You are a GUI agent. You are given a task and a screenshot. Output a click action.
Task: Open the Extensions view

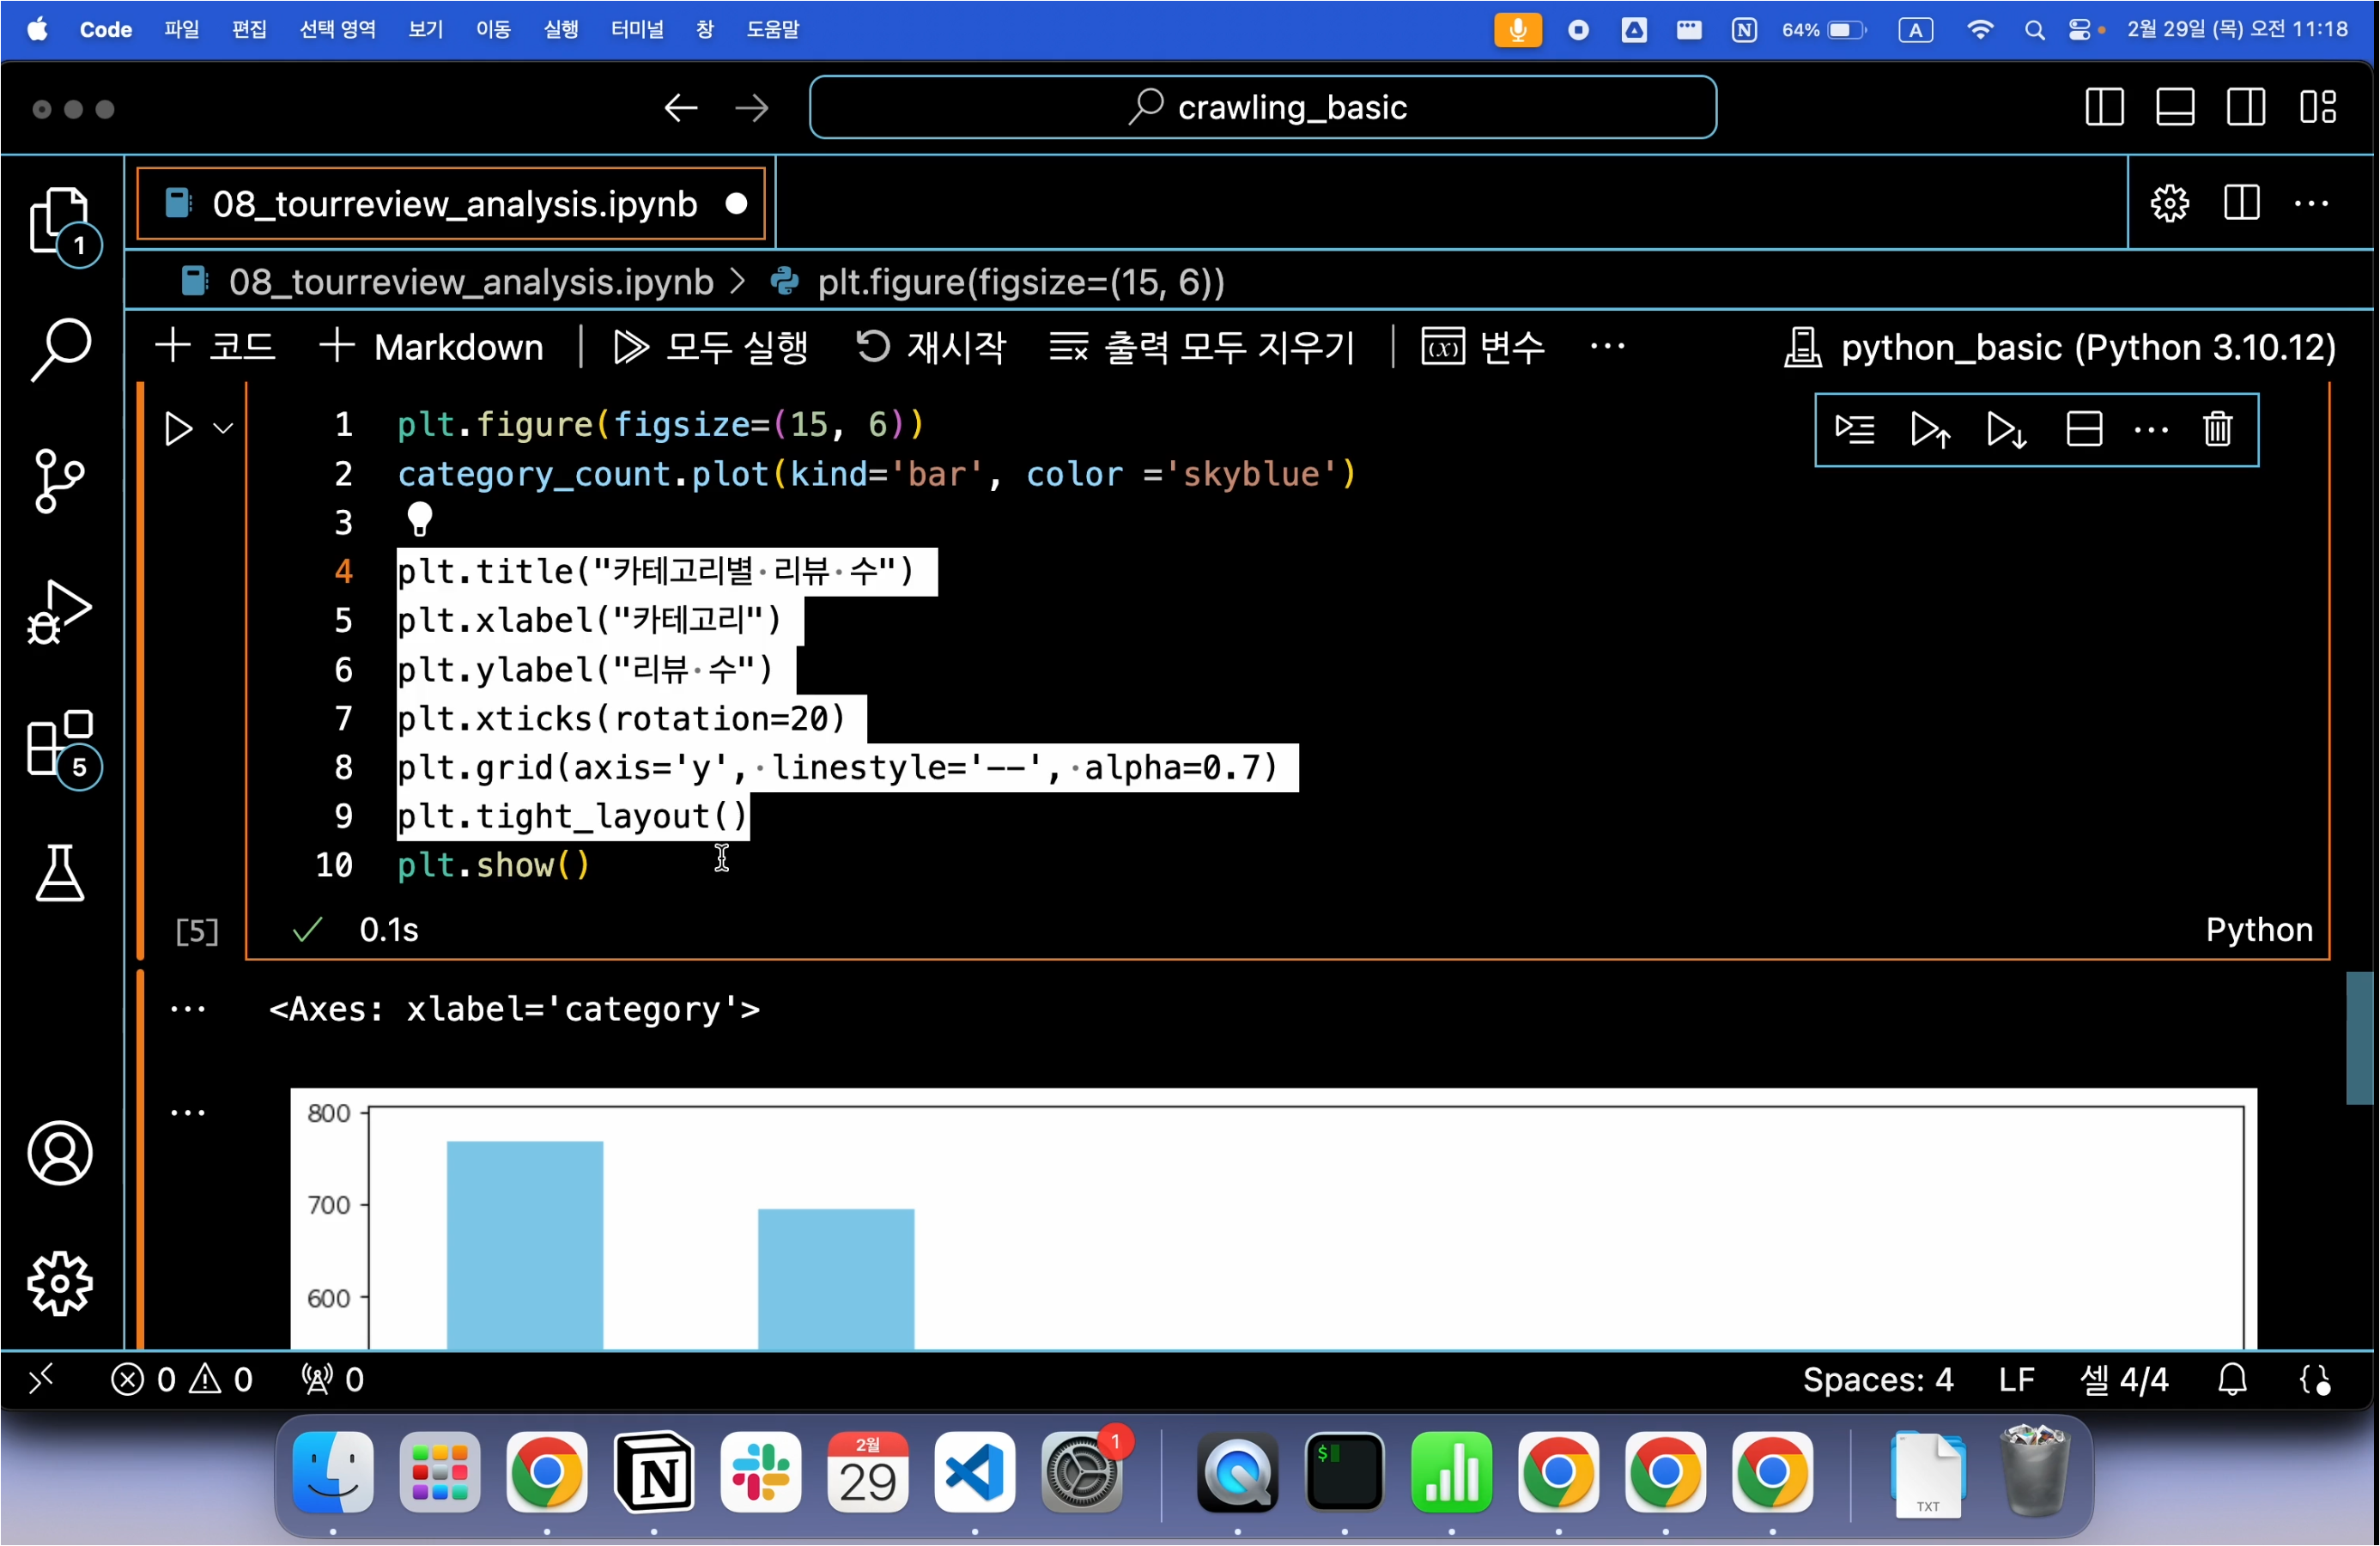[60, 743]
